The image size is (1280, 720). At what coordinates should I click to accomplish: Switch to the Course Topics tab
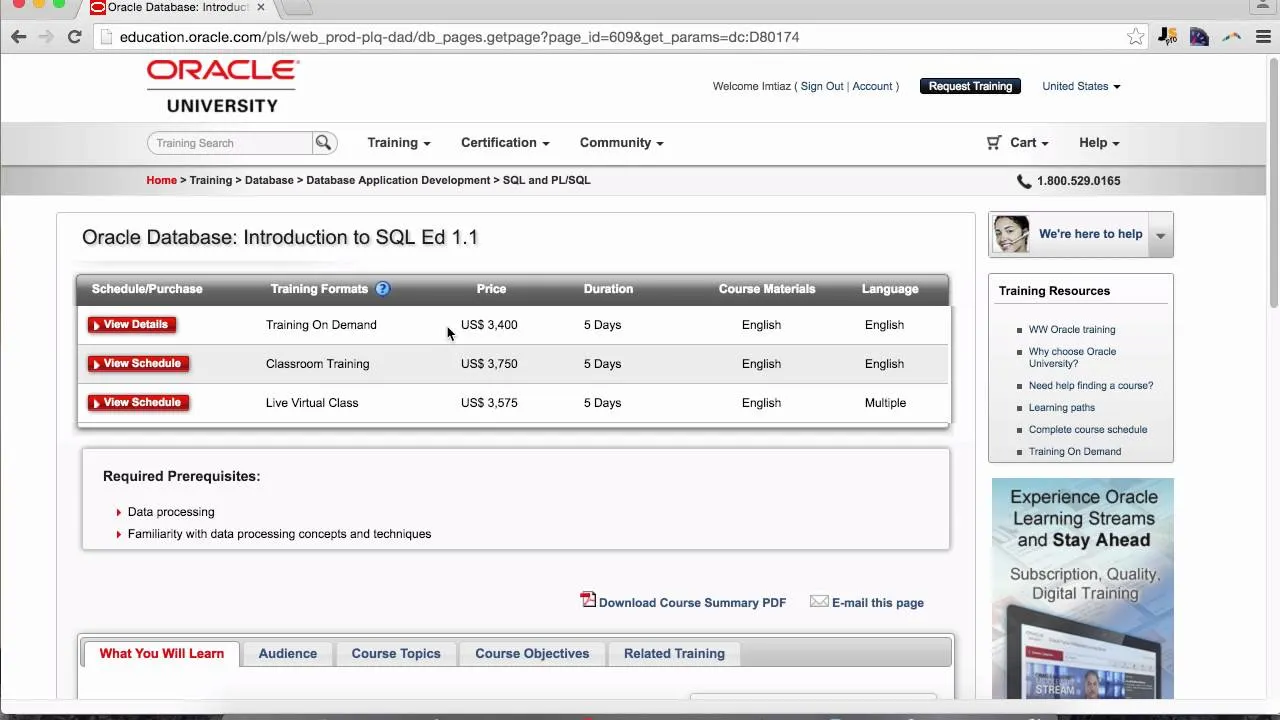(x=395, y=654)
